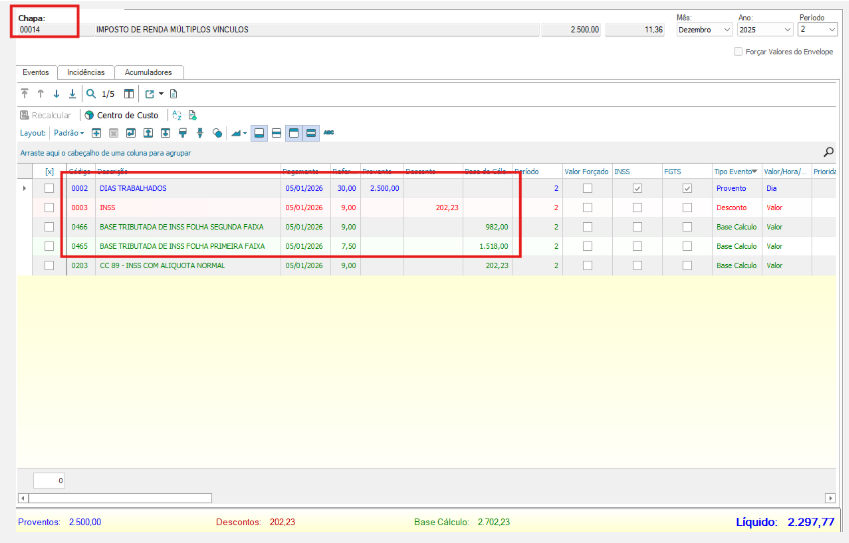
Task: Click the Valor Forçado column header
Action: coord(587,171)
